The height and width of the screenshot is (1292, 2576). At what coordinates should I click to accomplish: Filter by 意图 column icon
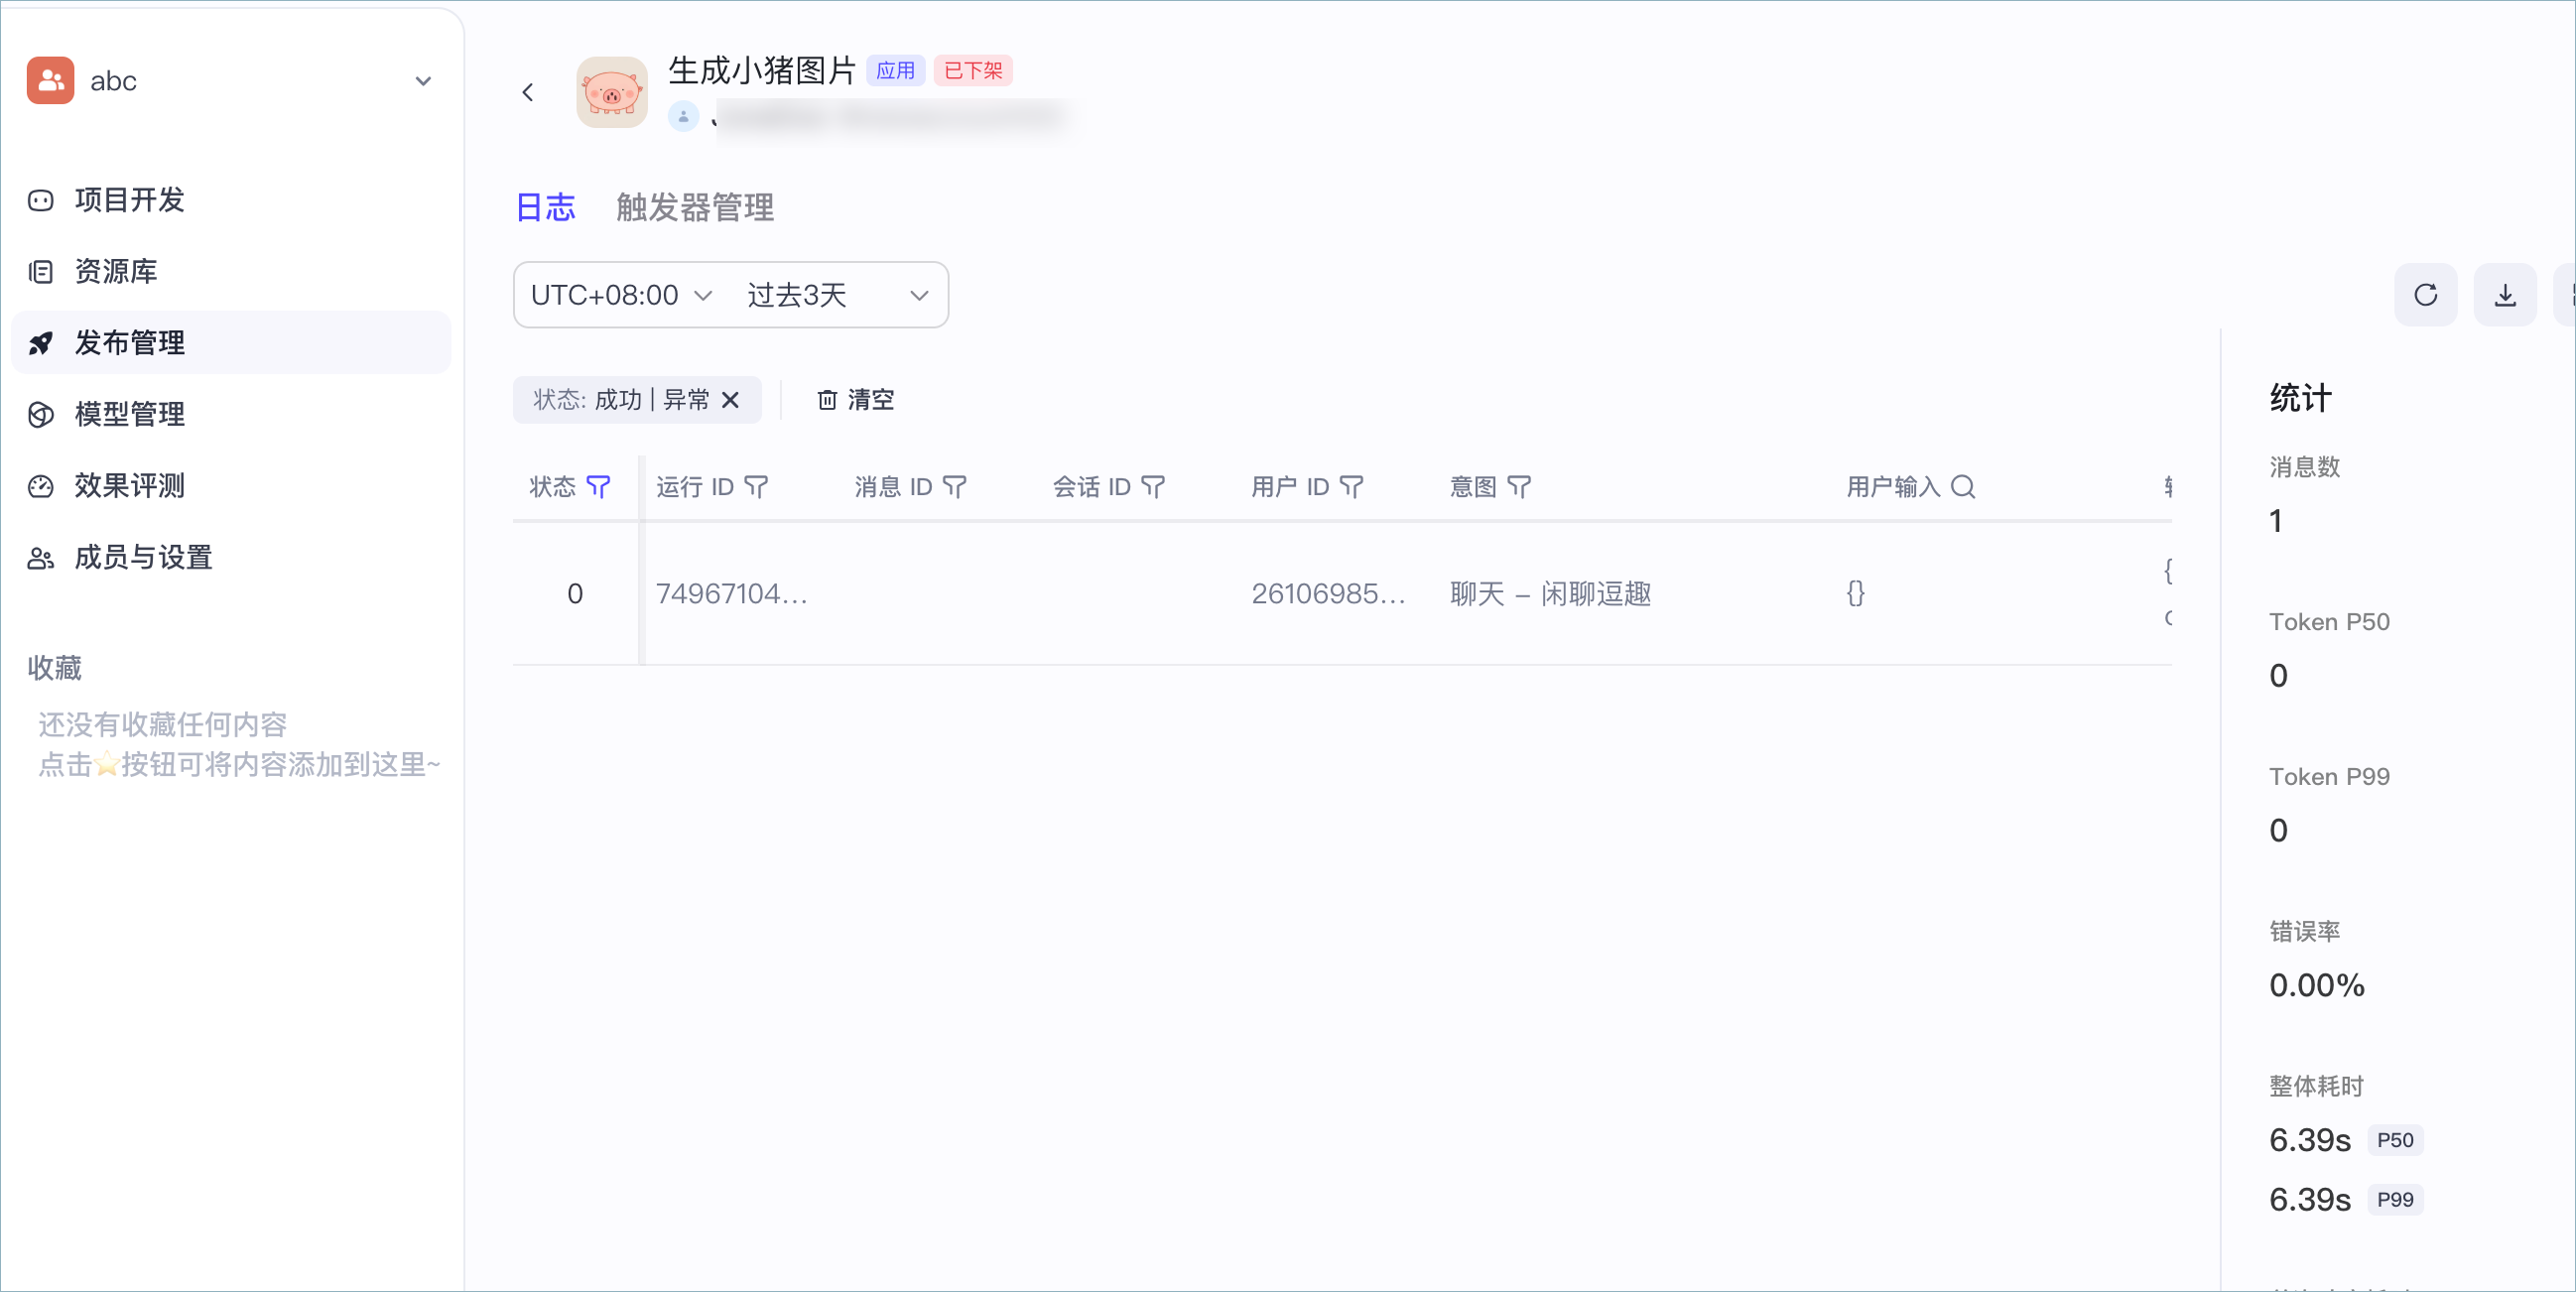pos(1520,487)
